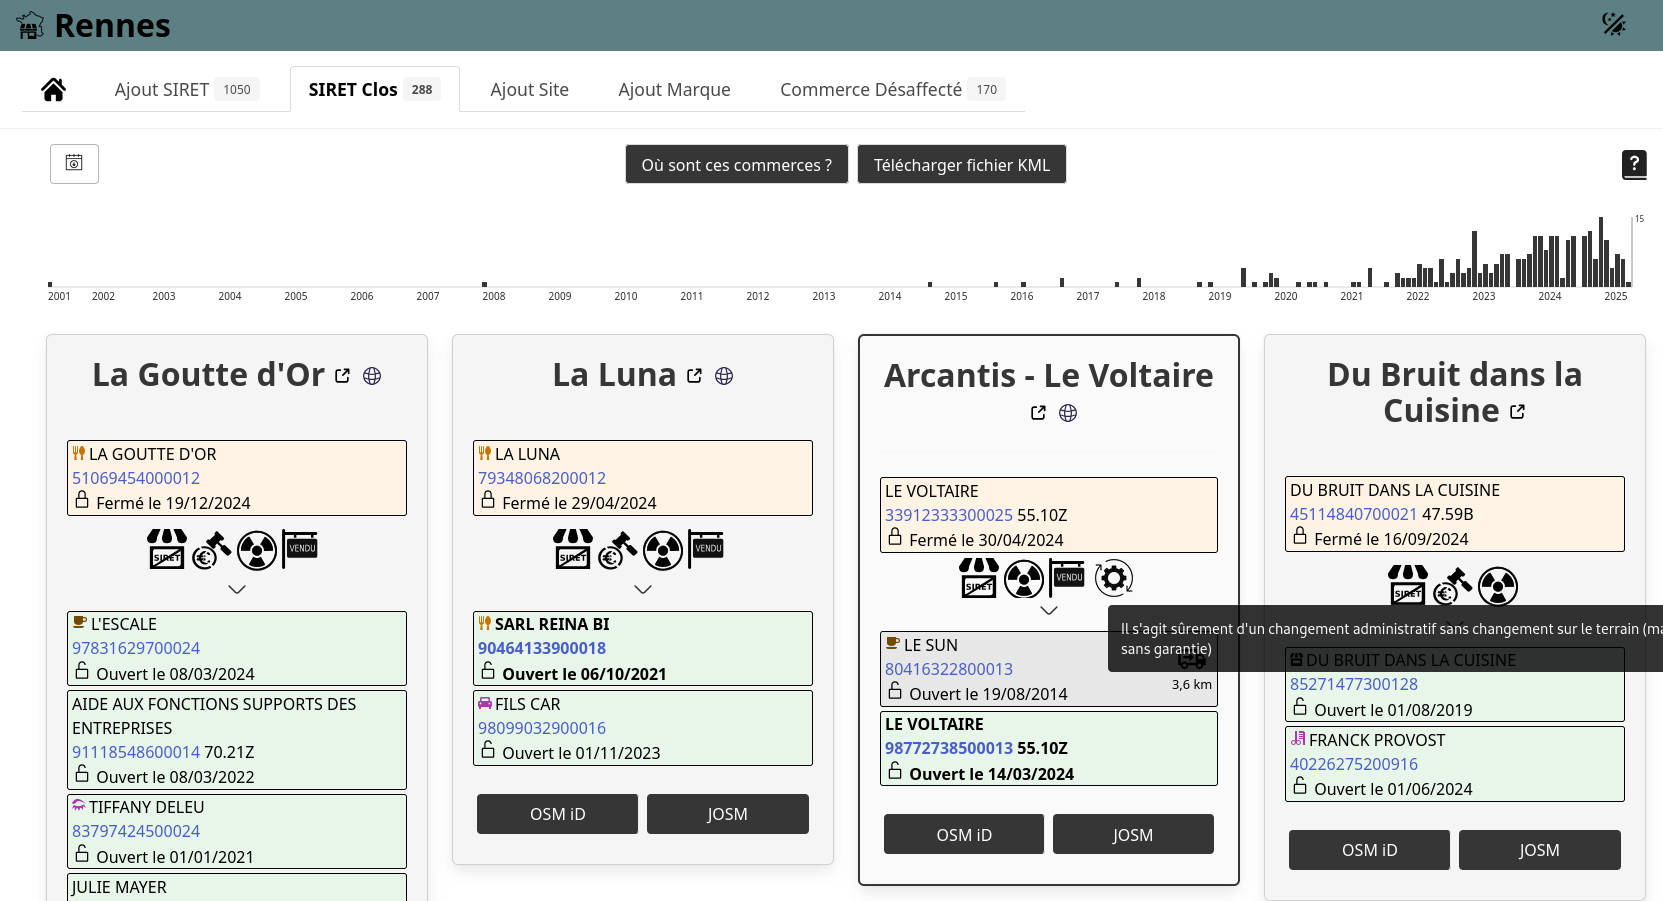Go to Ajout Marque tab
The image size is (1663, 901).
675,90
